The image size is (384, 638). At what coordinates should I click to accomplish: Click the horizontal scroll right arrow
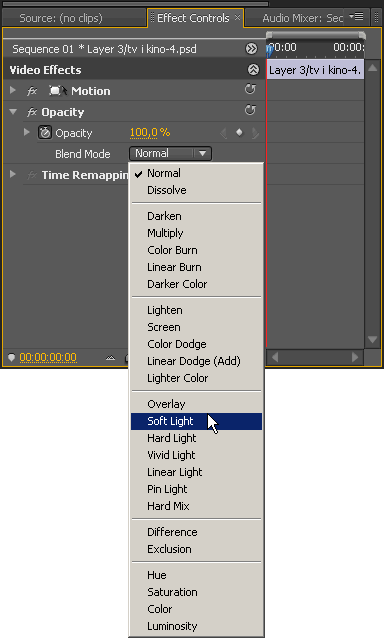[x=355, y=357]
